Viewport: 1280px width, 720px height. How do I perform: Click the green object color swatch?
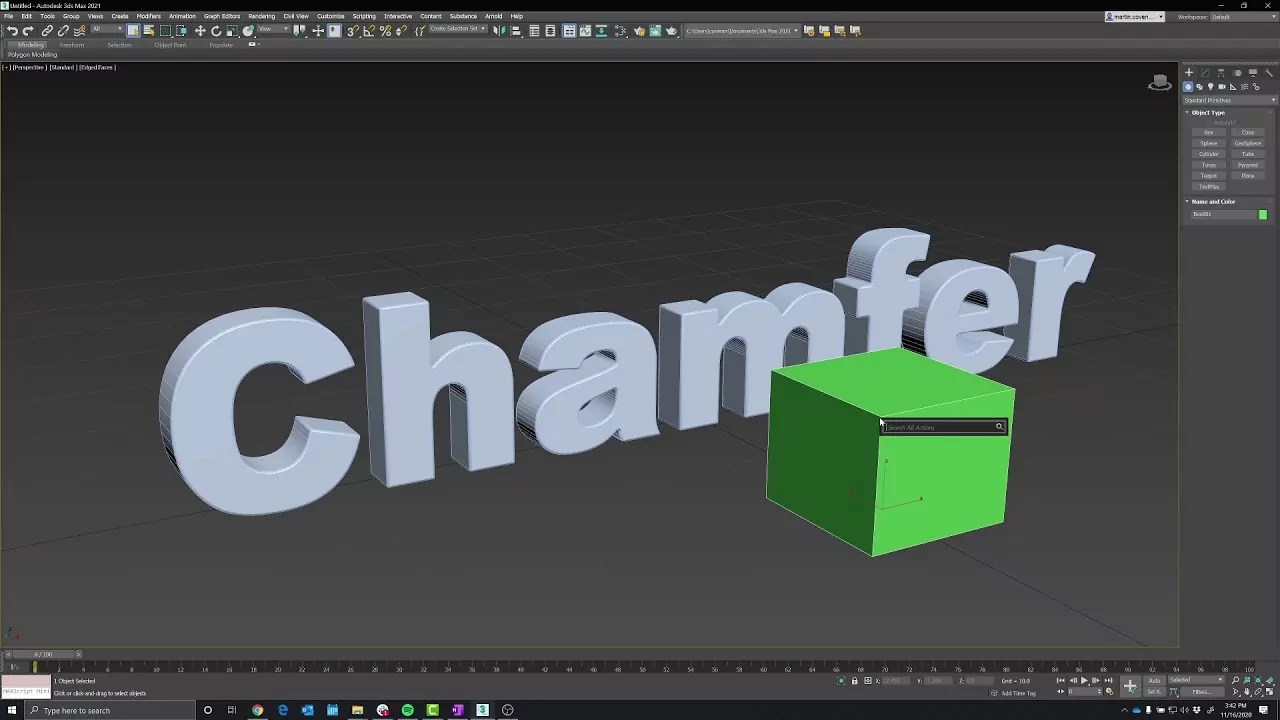point(1263,214)
